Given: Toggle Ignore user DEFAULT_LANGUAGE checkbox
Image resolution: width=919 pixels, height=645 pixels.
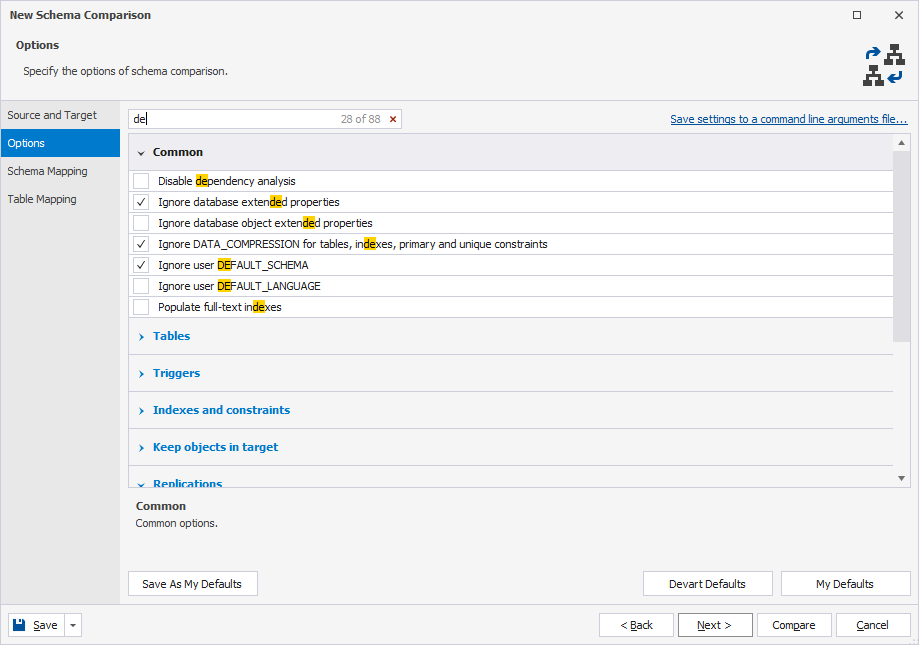Looking at the screenshot, I should click(141, 286).
